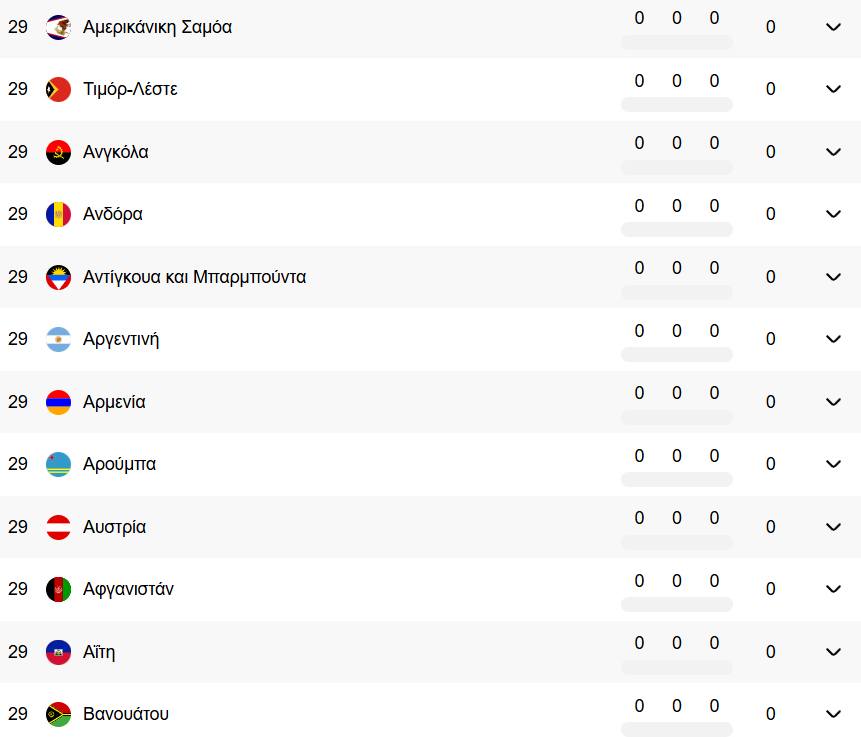The height and width of the screenshot is (737, 861).
Task: Click the Andorra flag icon
Action: pyautogui.click(x=58, y=214)
